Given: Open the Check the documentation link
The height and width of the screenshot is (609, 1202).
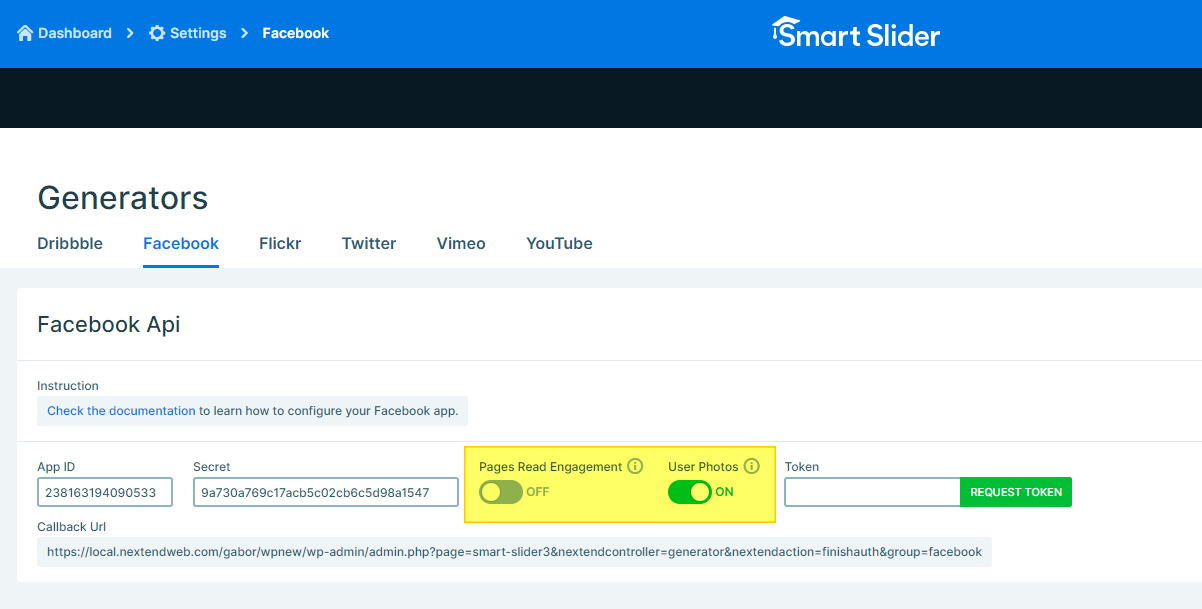Looking at the screenshot, I should tap(121, 411).
